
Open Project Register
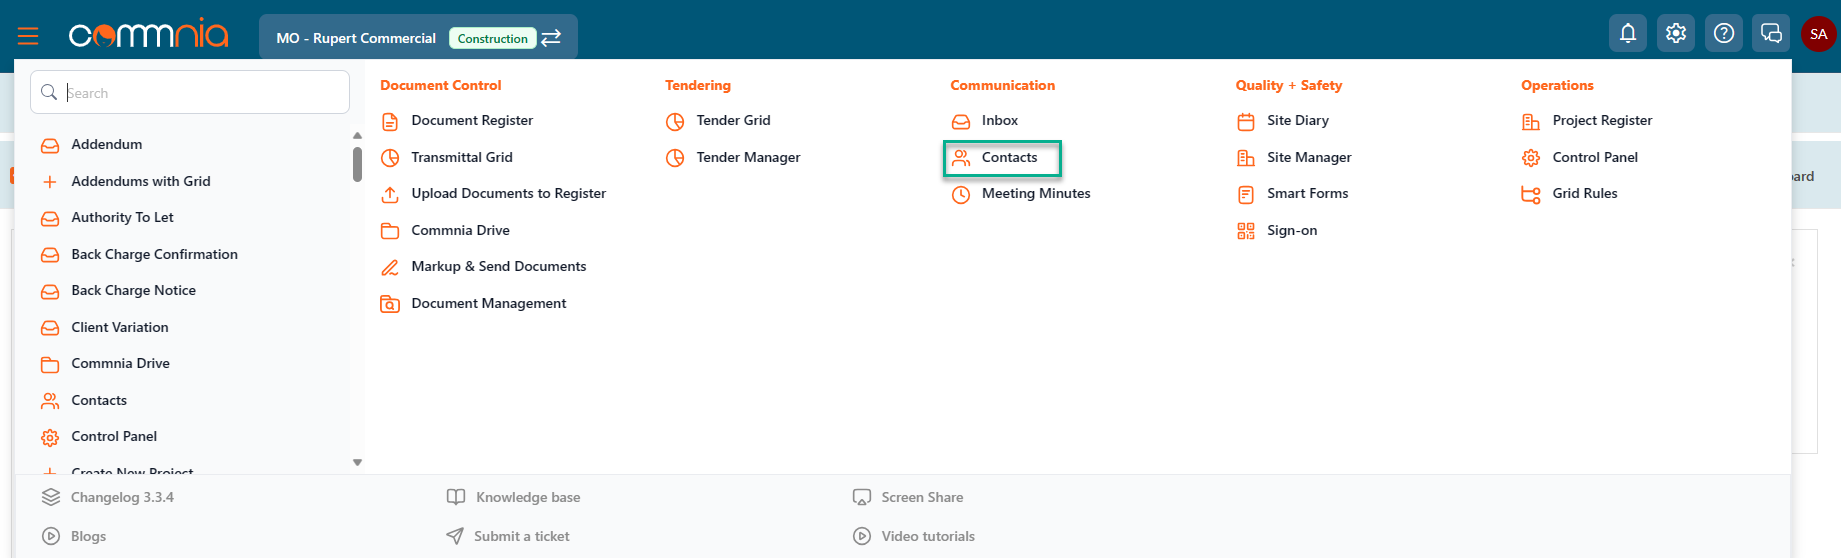pyautogui.click(x=1602, y=120)
